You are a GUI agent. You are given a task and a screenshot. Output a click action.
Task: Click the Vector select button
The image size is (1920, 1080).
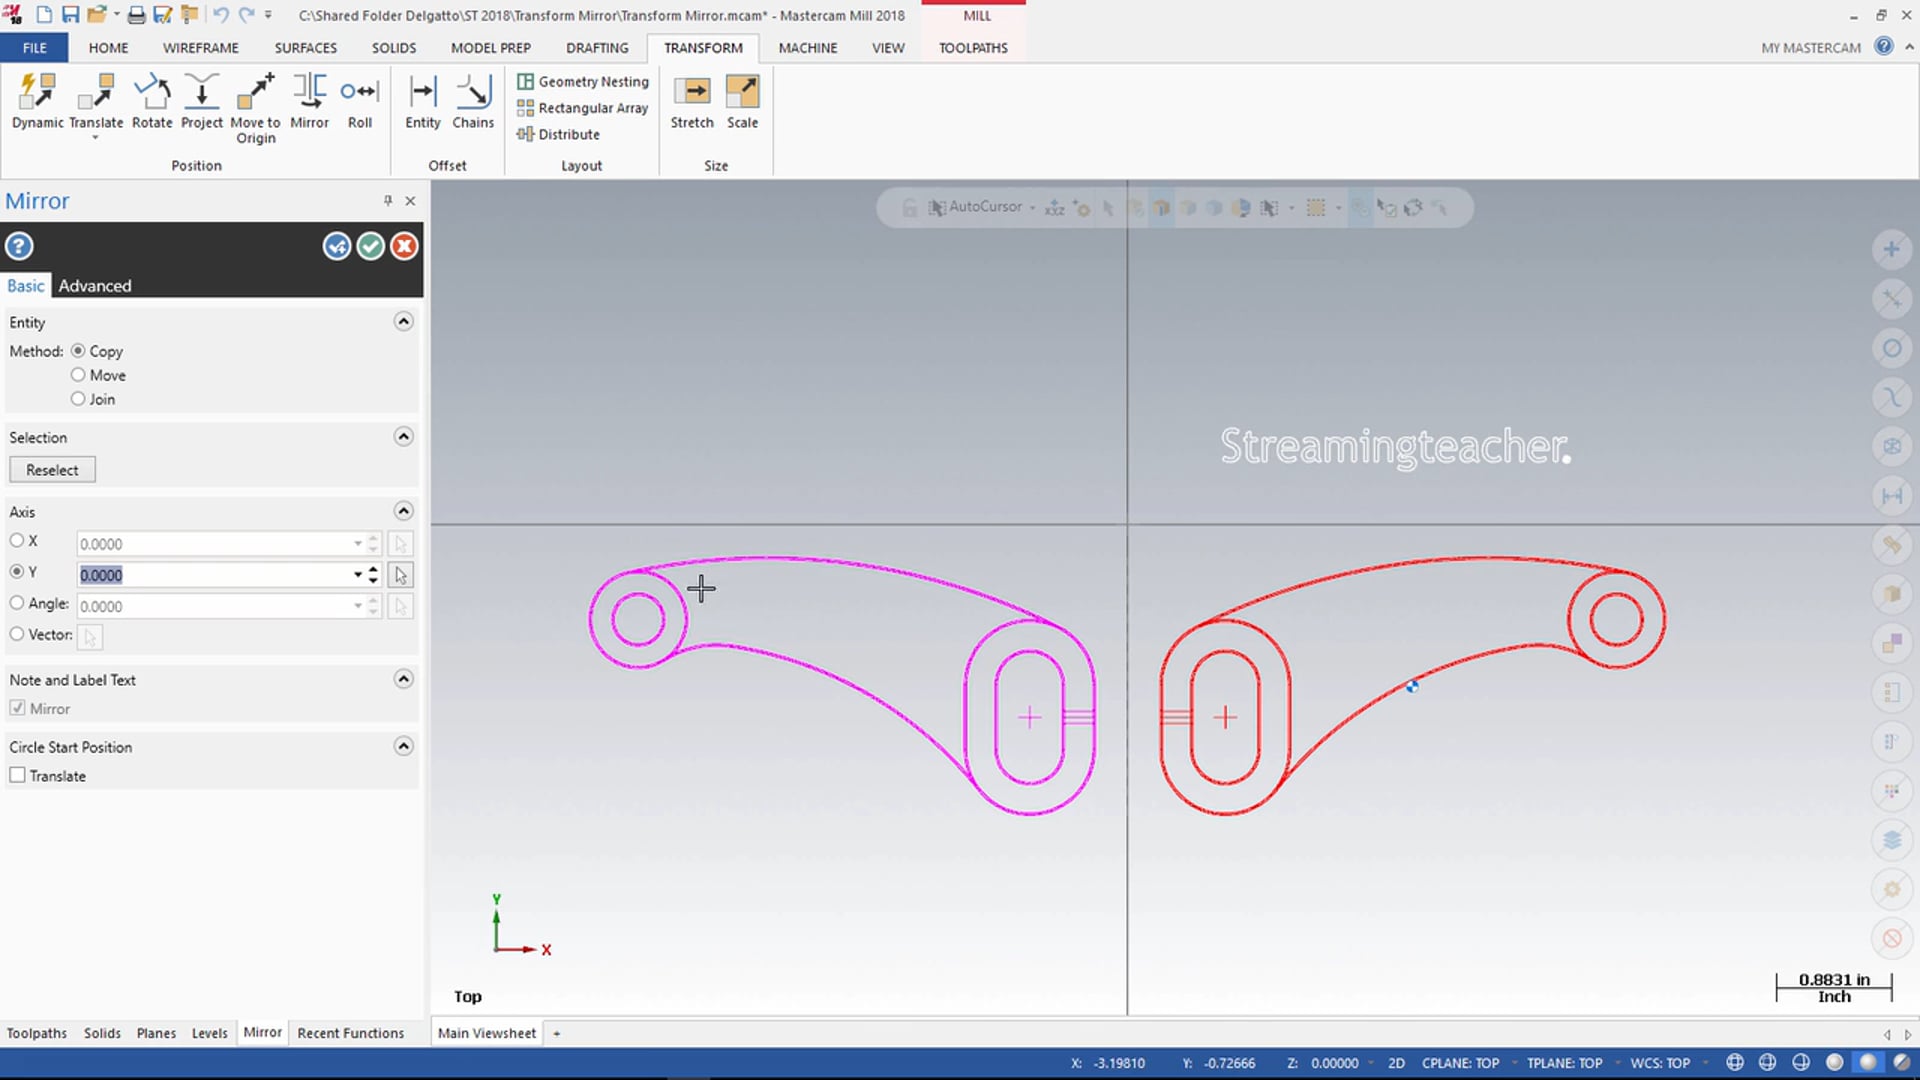point(90,637)
